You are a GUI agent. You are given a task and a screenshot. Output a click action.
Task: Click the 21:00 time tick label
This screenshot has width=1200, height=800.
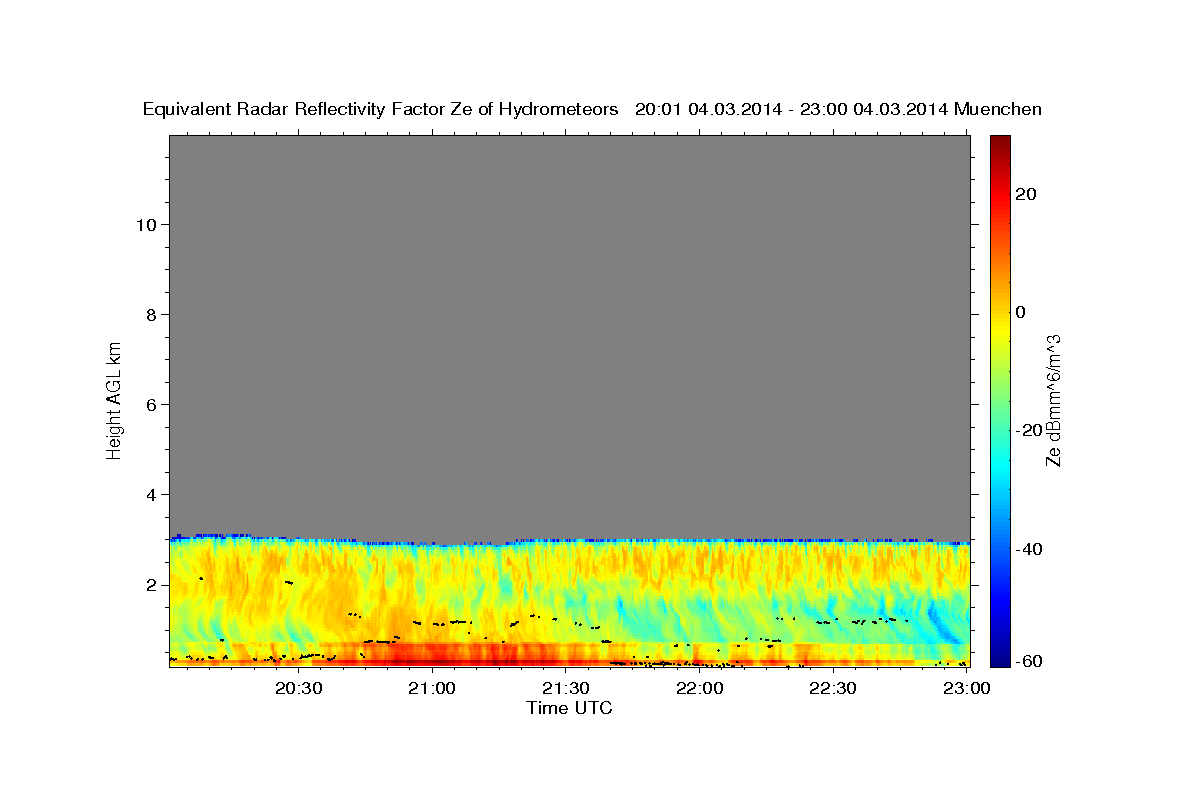point(432,688)
